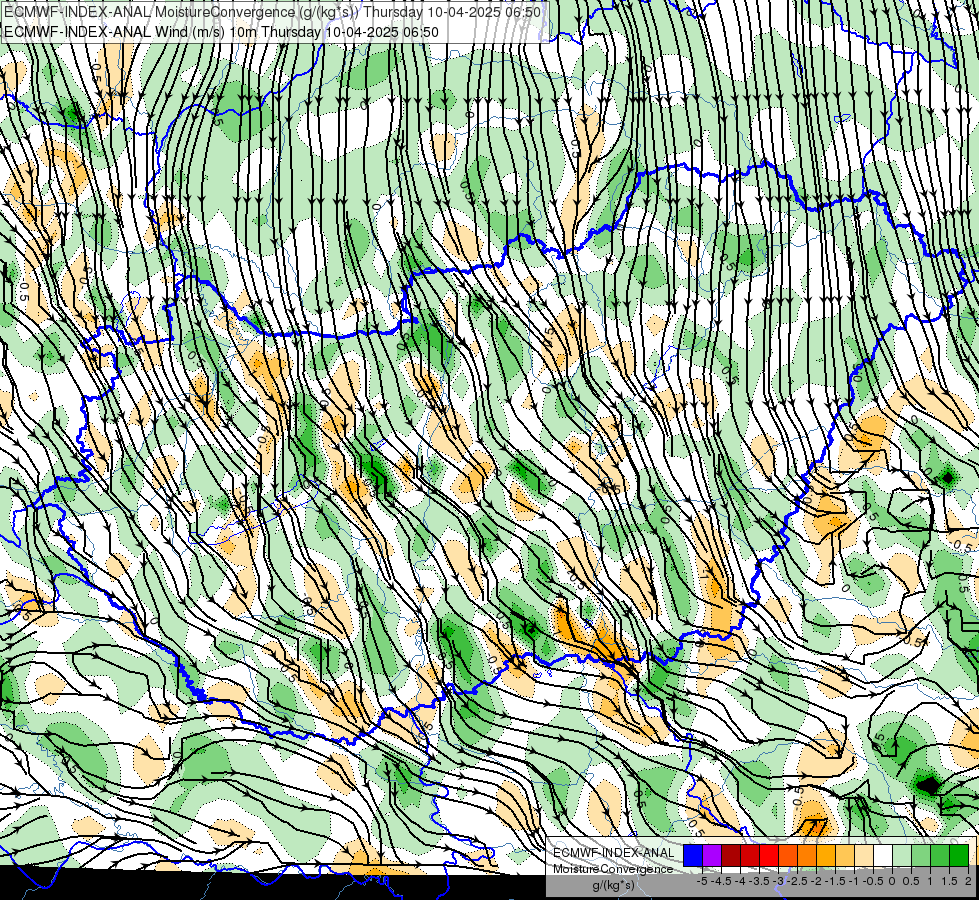The image size is (979, 900).
Task: Select the white legend swatch near 0
Action: (x=883, y=855)
